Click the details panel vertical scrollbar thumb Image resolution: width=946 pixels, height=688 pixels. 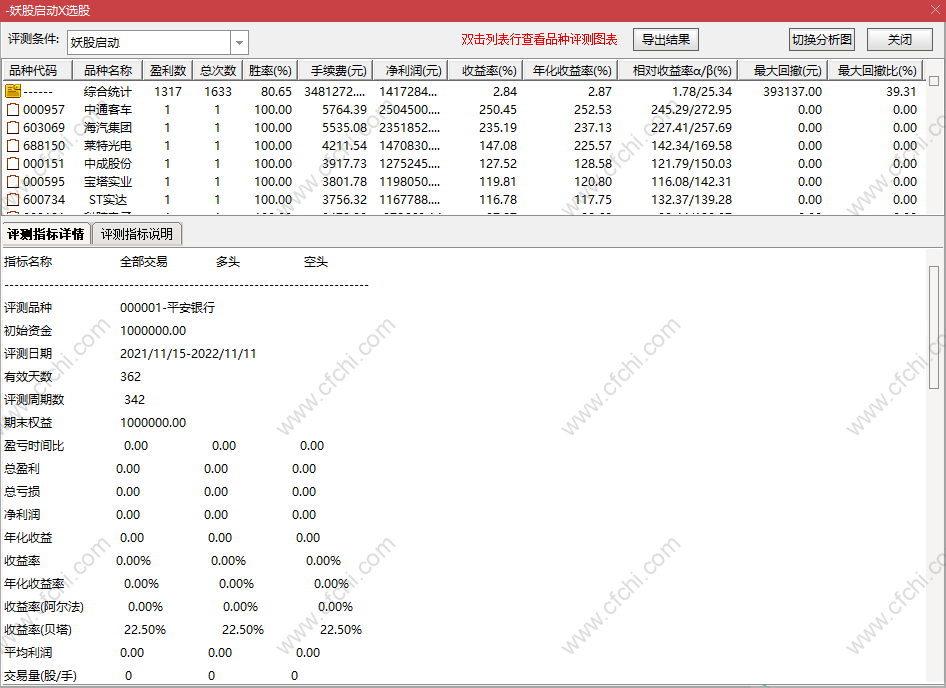(x=934, y=327)
